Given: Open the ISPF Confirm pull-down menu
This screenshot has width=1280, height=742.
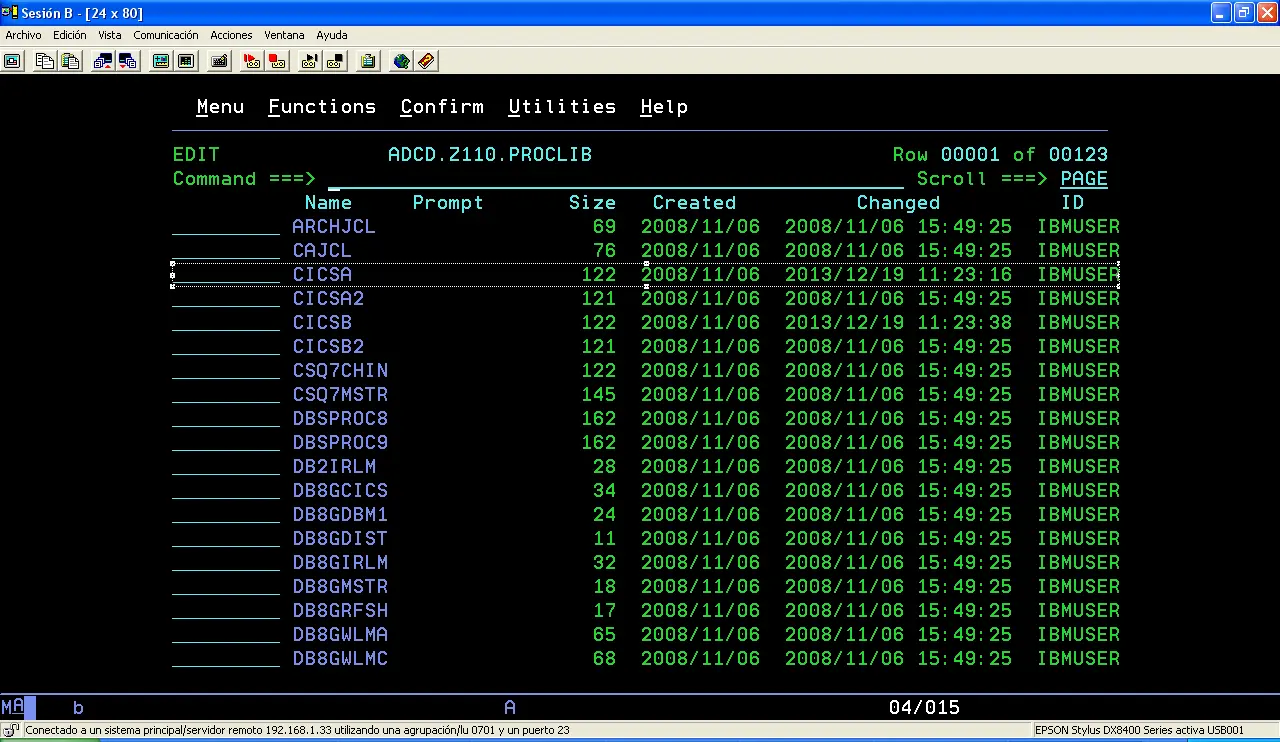Looking at the screenshot, I should (442, 107).
